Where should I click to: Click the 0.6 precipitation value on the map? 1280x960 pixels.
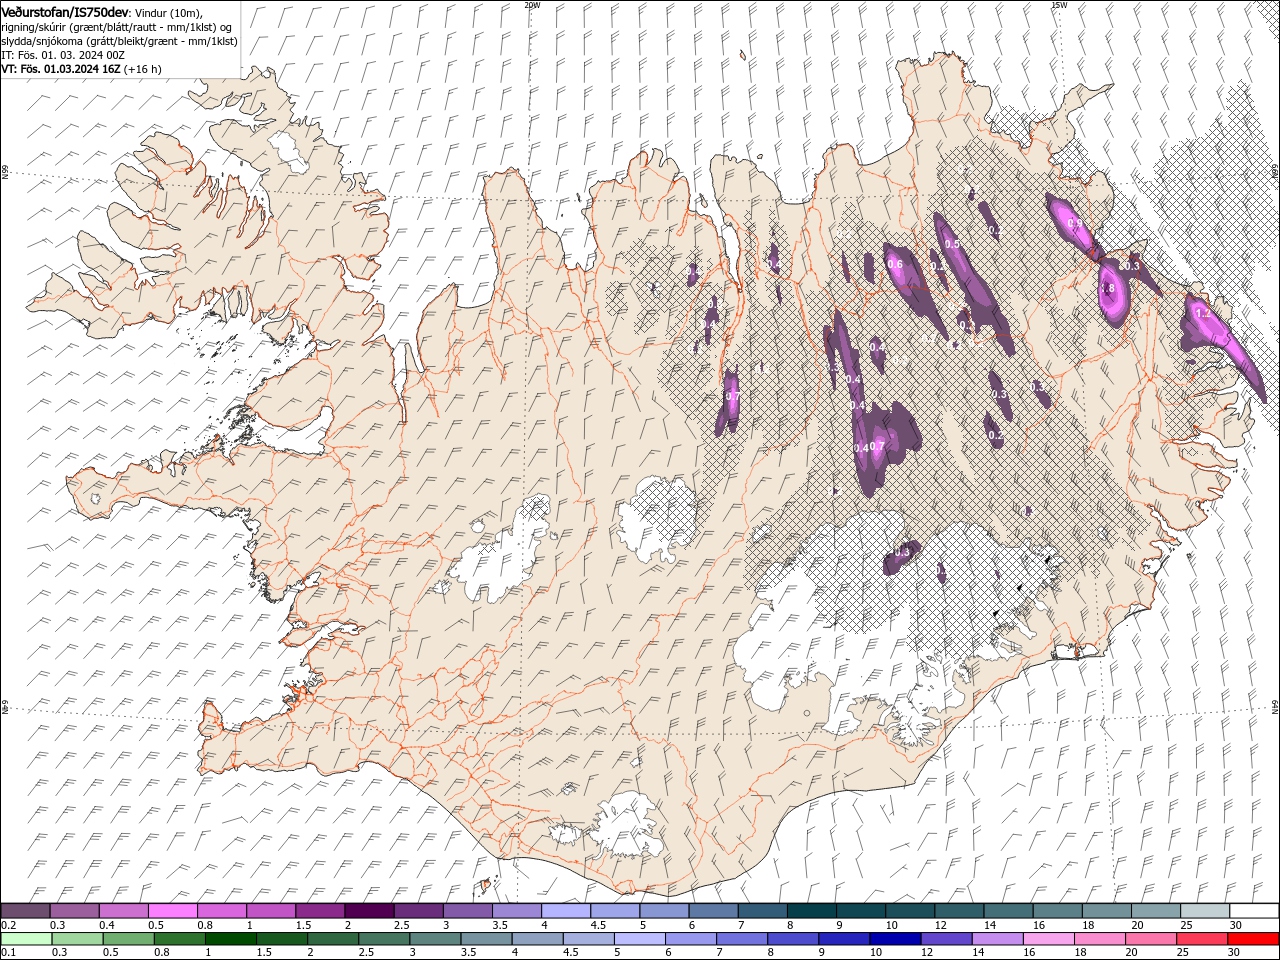895,264
